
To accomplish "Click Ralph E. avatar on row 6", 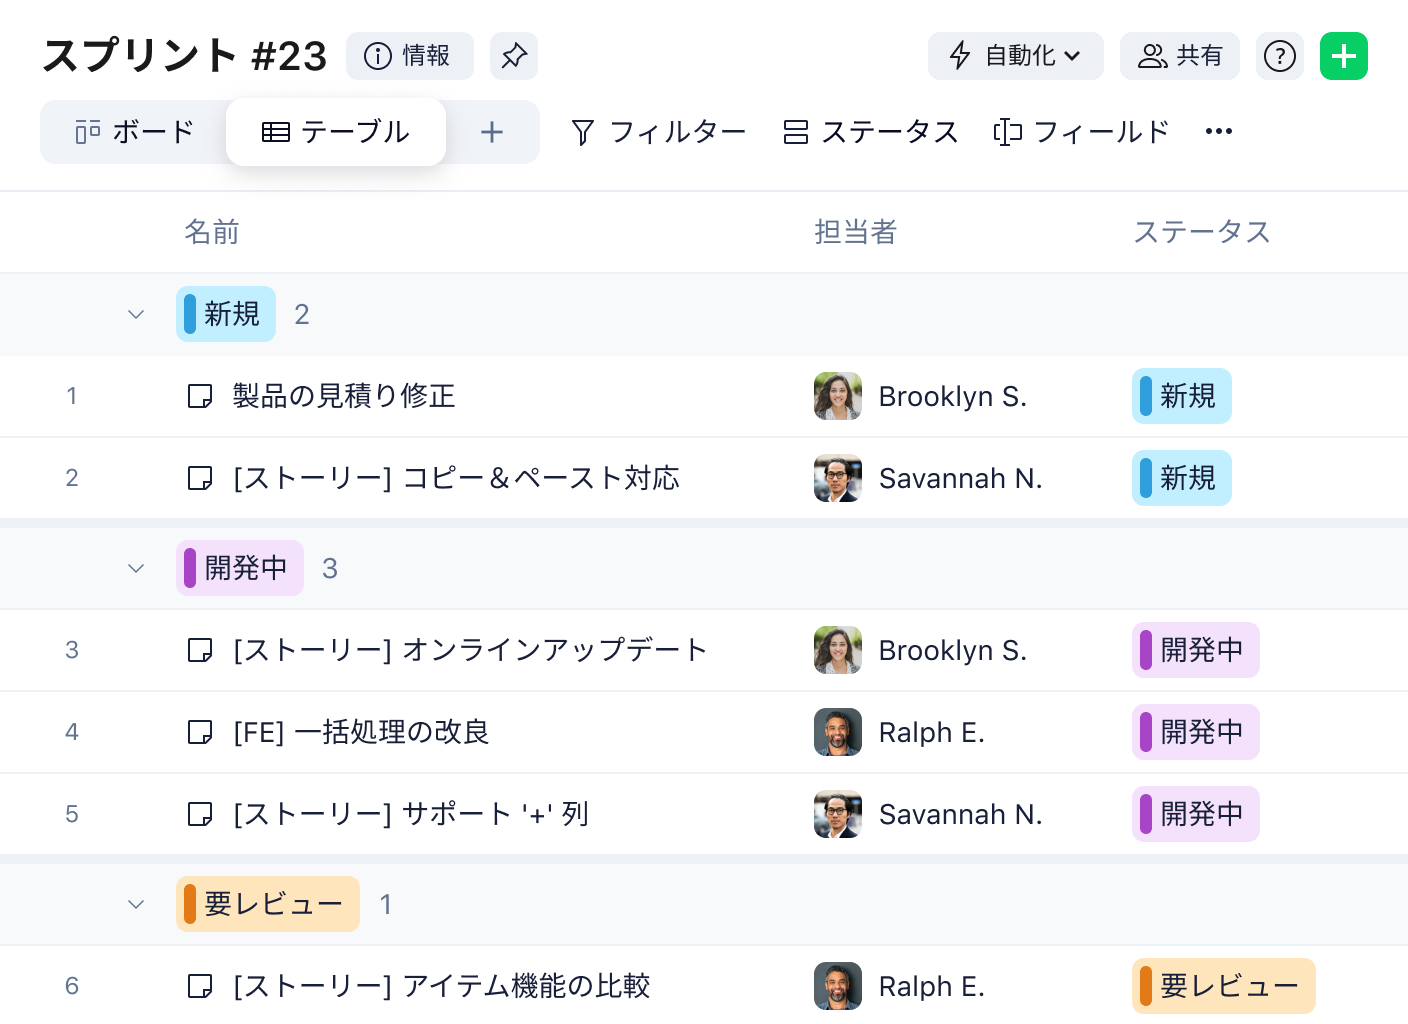I will (x=838, y=986).
